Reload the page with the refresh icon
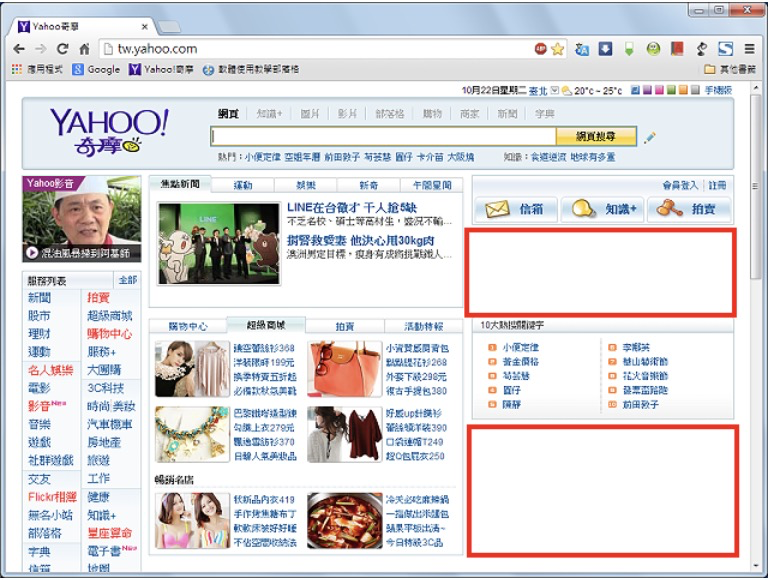 point(63,49)
